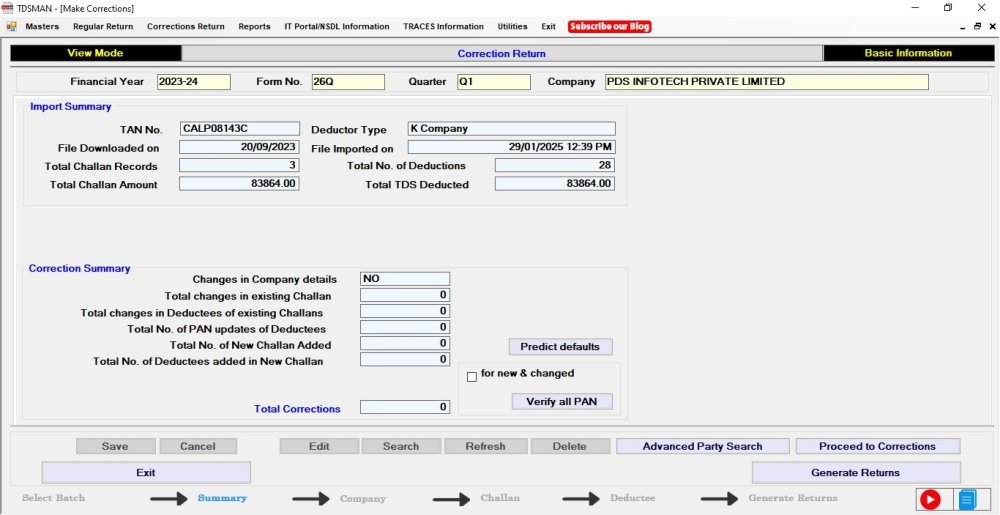Tick the 'for new & changed' checkbox
Screen dimensions: 1000x515
point(472,377)
